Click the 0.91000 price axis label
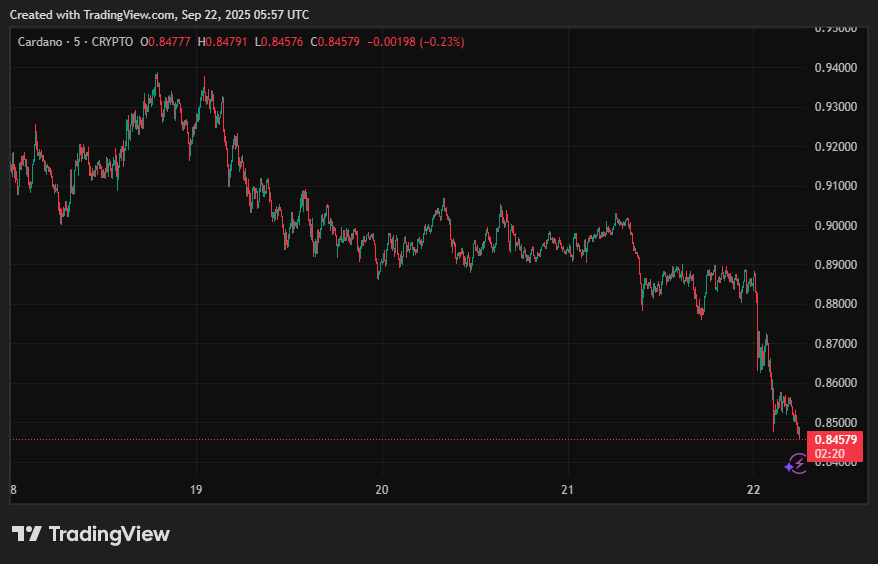878x564 pixels. [835, 186]
